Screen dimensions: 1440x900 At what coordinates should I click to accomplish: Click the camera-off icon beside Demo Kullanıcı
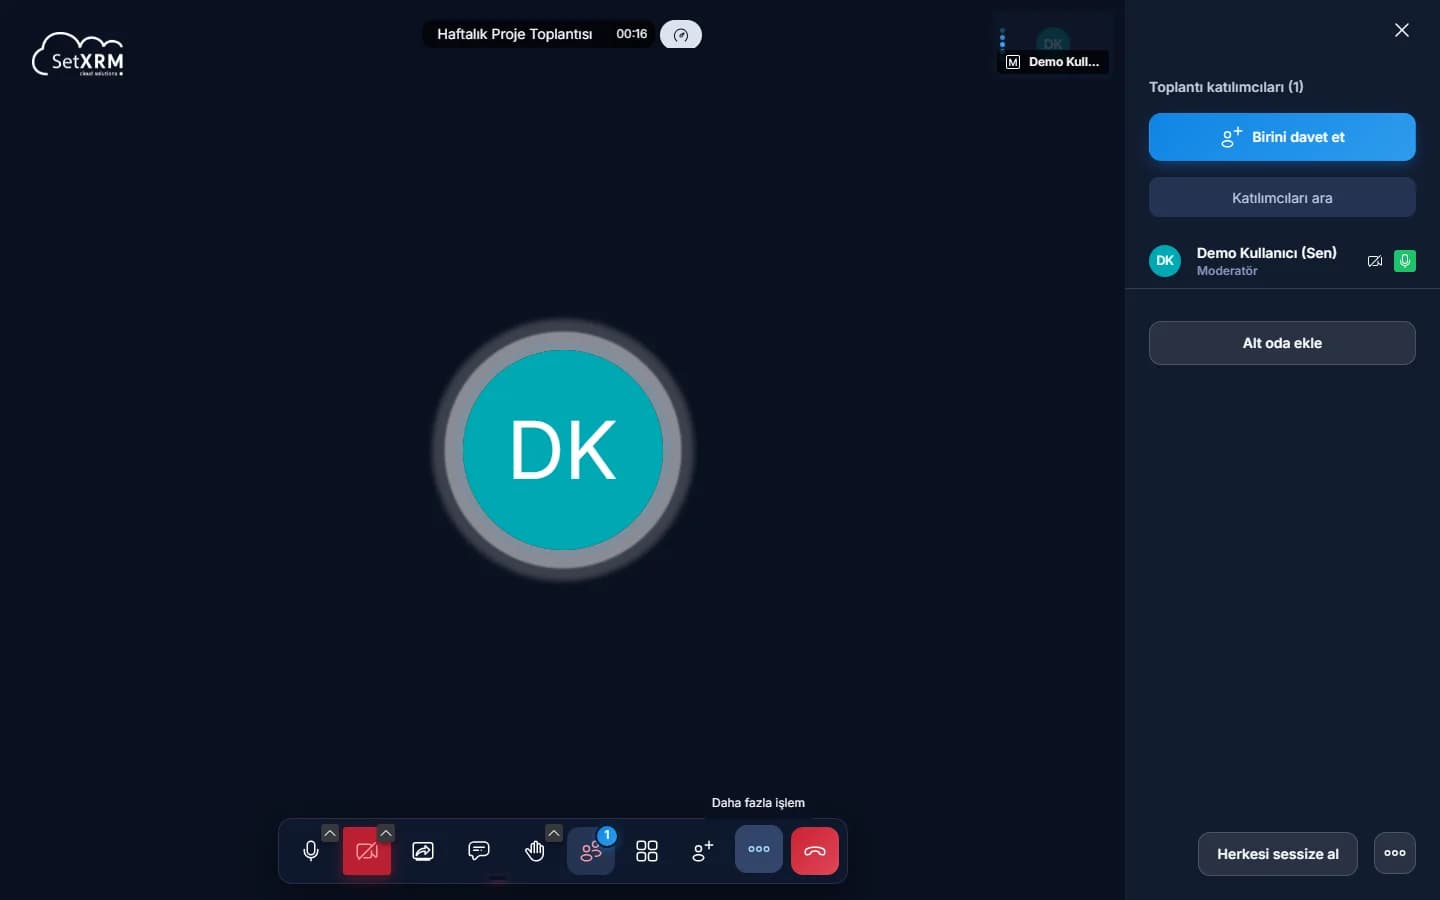(1375, 261)
